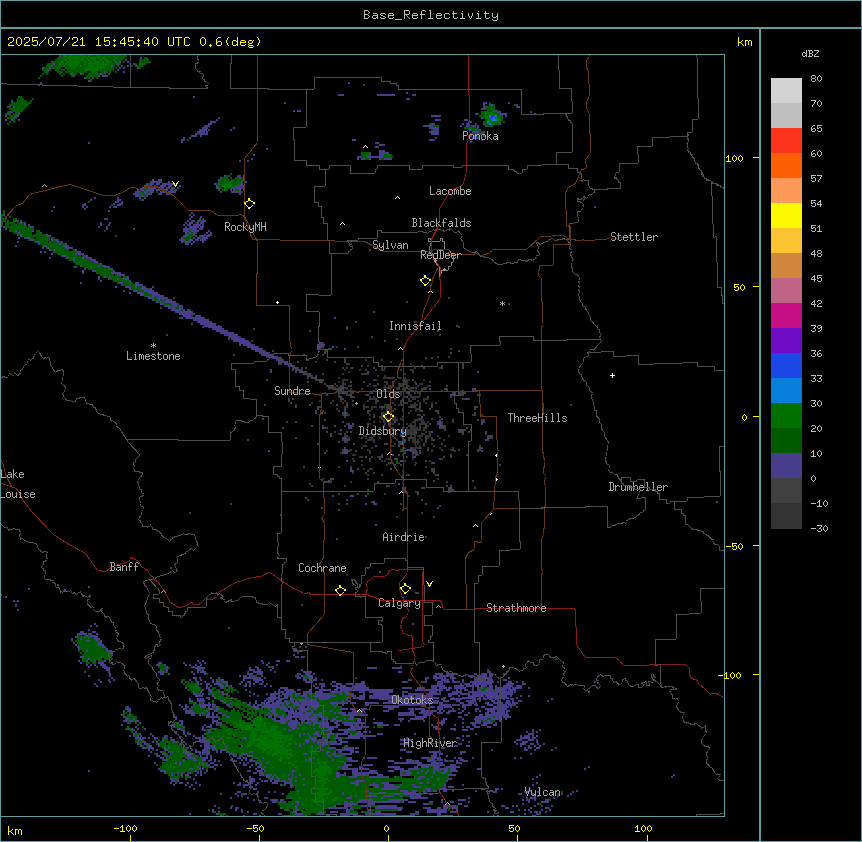Click the -50 km tick on bottom axis

(x=255, y=828)
